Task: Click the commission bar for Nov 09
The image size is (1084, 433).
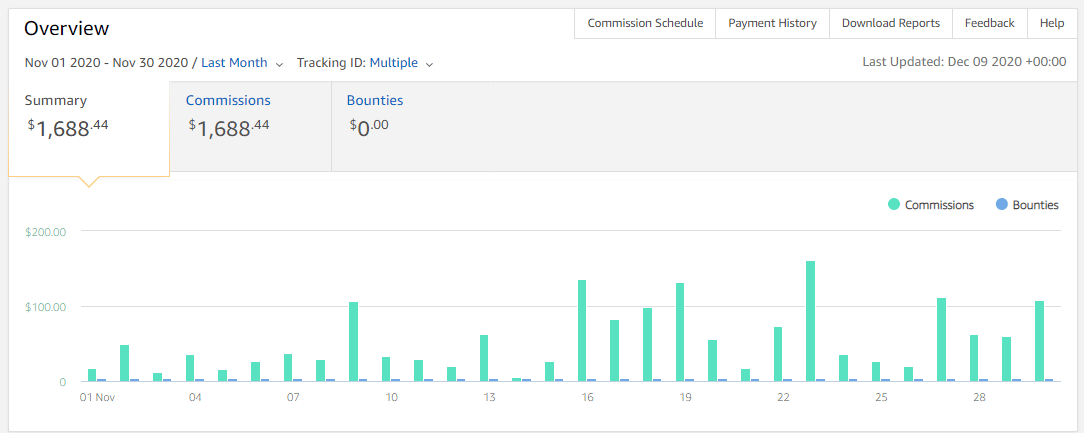Action: (x=353, y=341)
